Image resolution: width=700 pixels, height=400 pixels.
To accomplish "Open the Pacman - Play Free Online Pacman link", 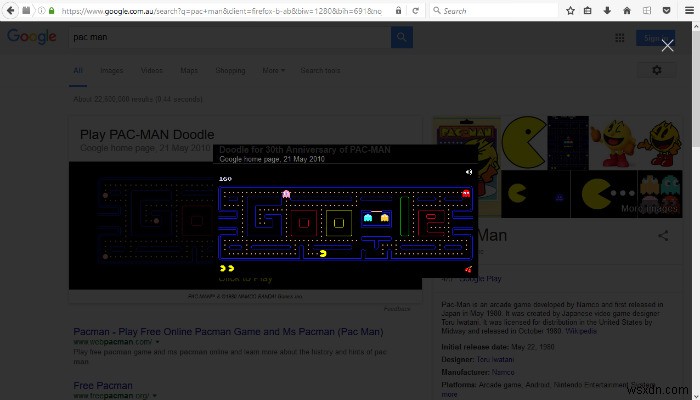I will [228, 332].
